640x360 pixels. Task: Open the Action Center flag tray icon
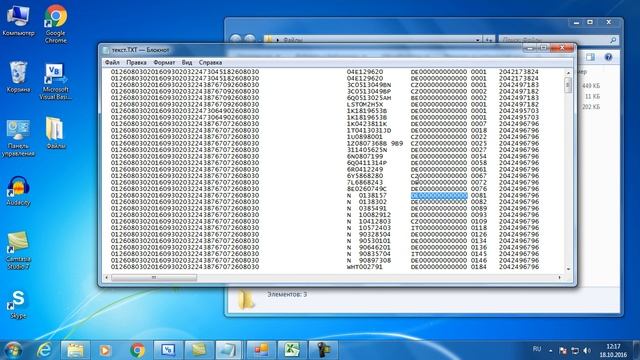click(x=563, y=351)
